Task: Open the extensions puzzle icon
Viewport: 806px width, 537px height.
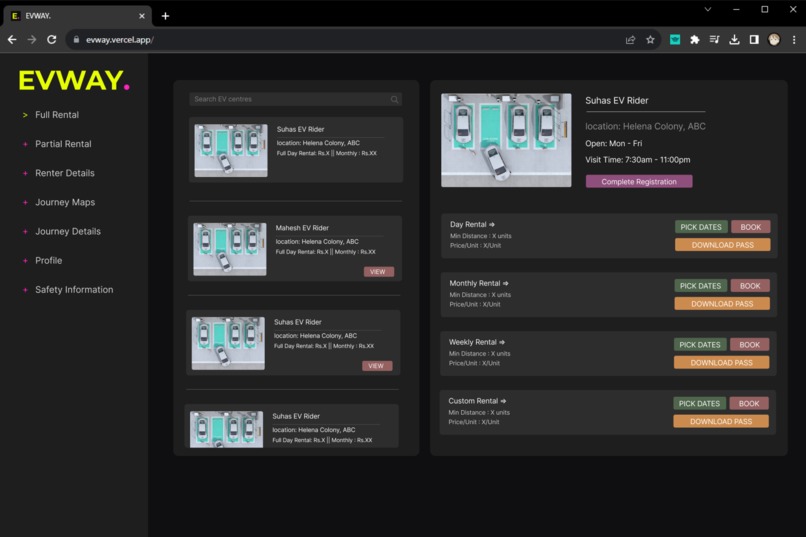Action: (694, 40)
